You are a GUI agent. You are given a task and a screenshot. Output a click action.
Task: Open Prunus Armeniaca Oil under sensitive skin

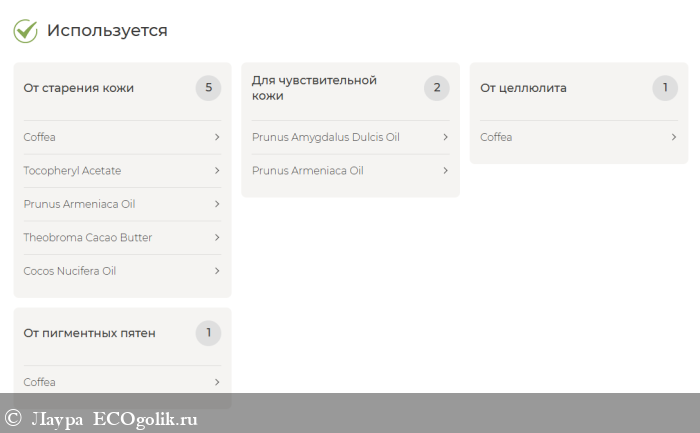click(x=307, y=171)
